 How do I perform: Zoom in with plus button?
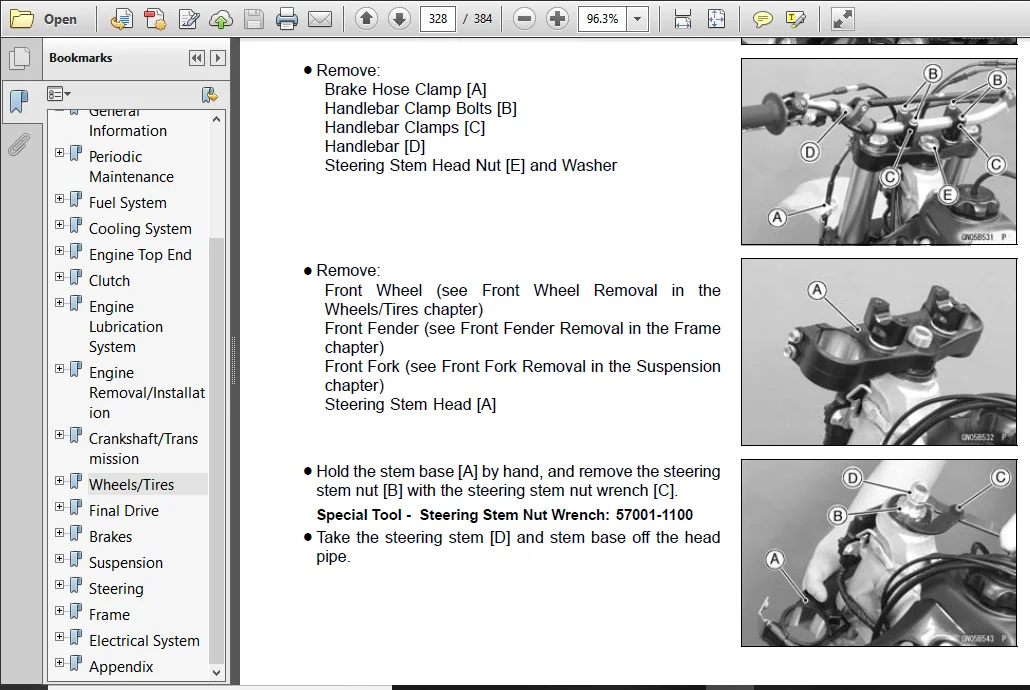pos(557,18)
